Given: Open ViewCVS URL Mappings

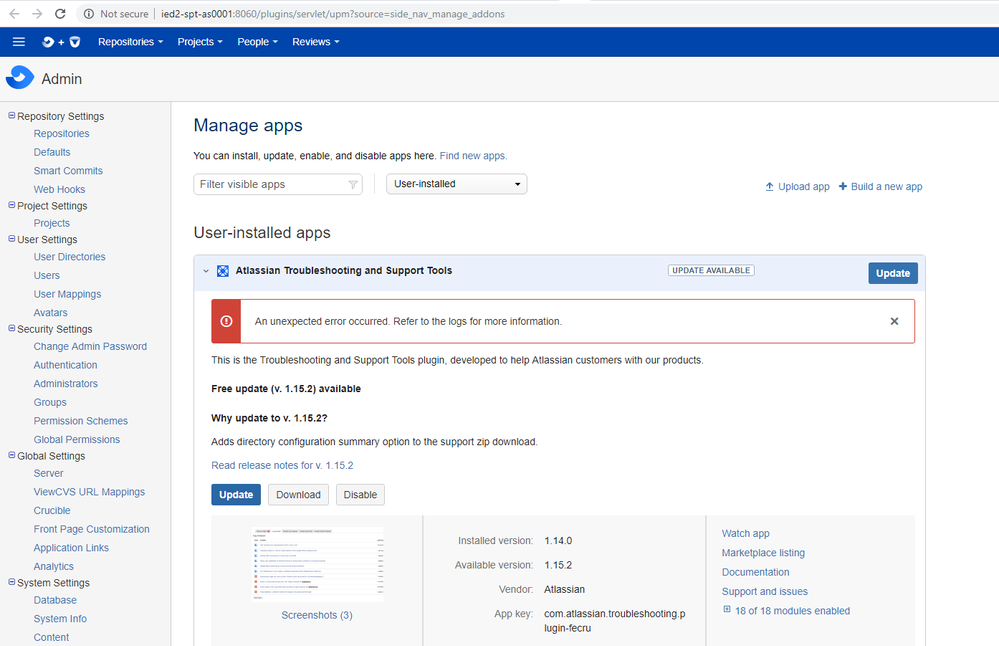Looking at the screenshot, I should point(89,492).
